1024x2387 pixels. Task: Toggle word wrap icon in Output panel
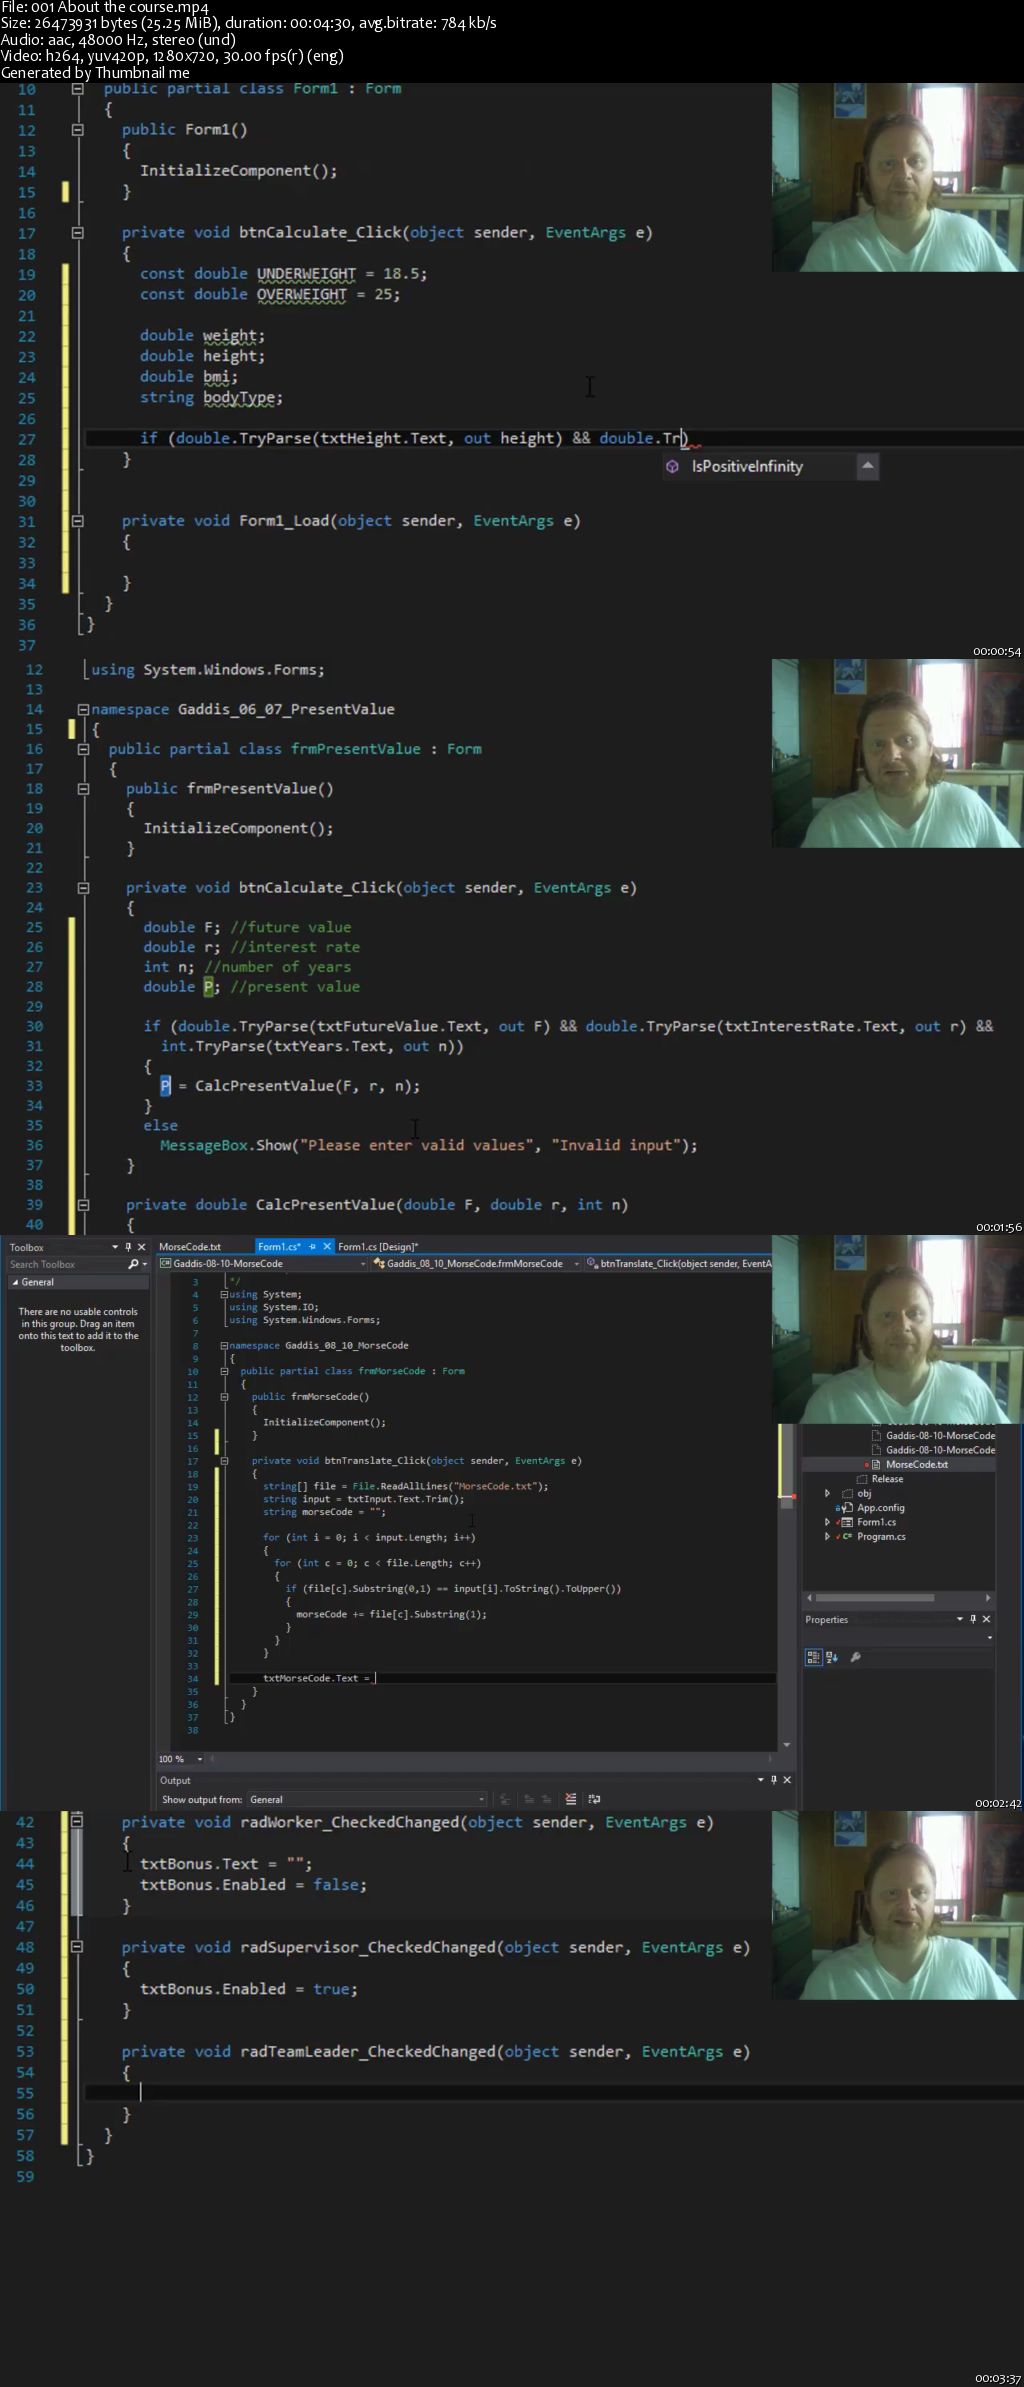[x=594, y=1799]
